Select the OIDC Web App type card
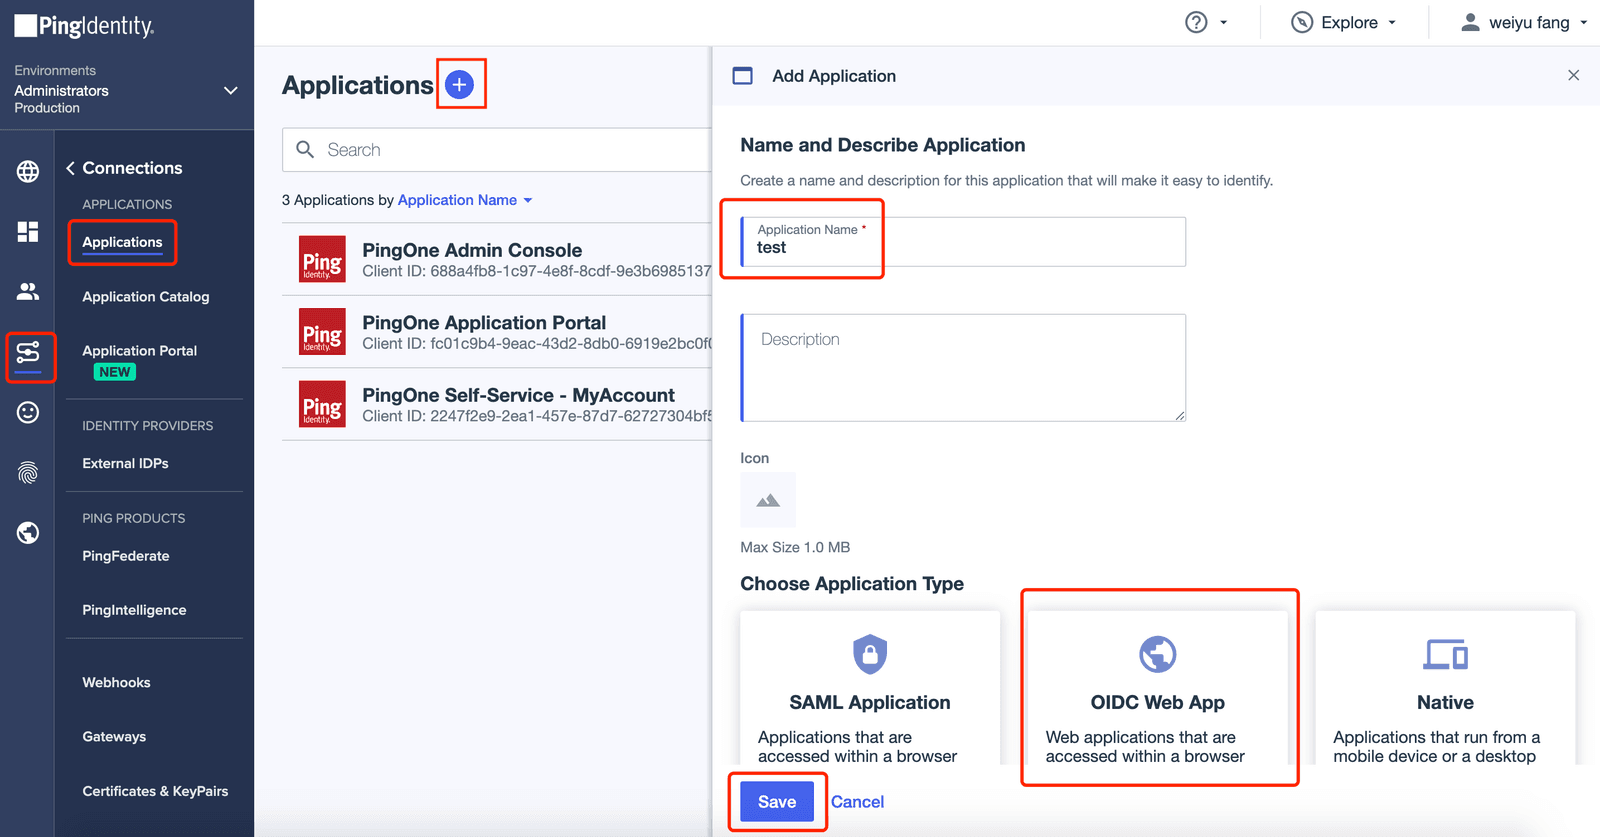The width and height of the screenshot is (1600, 837). (1158, 688)
